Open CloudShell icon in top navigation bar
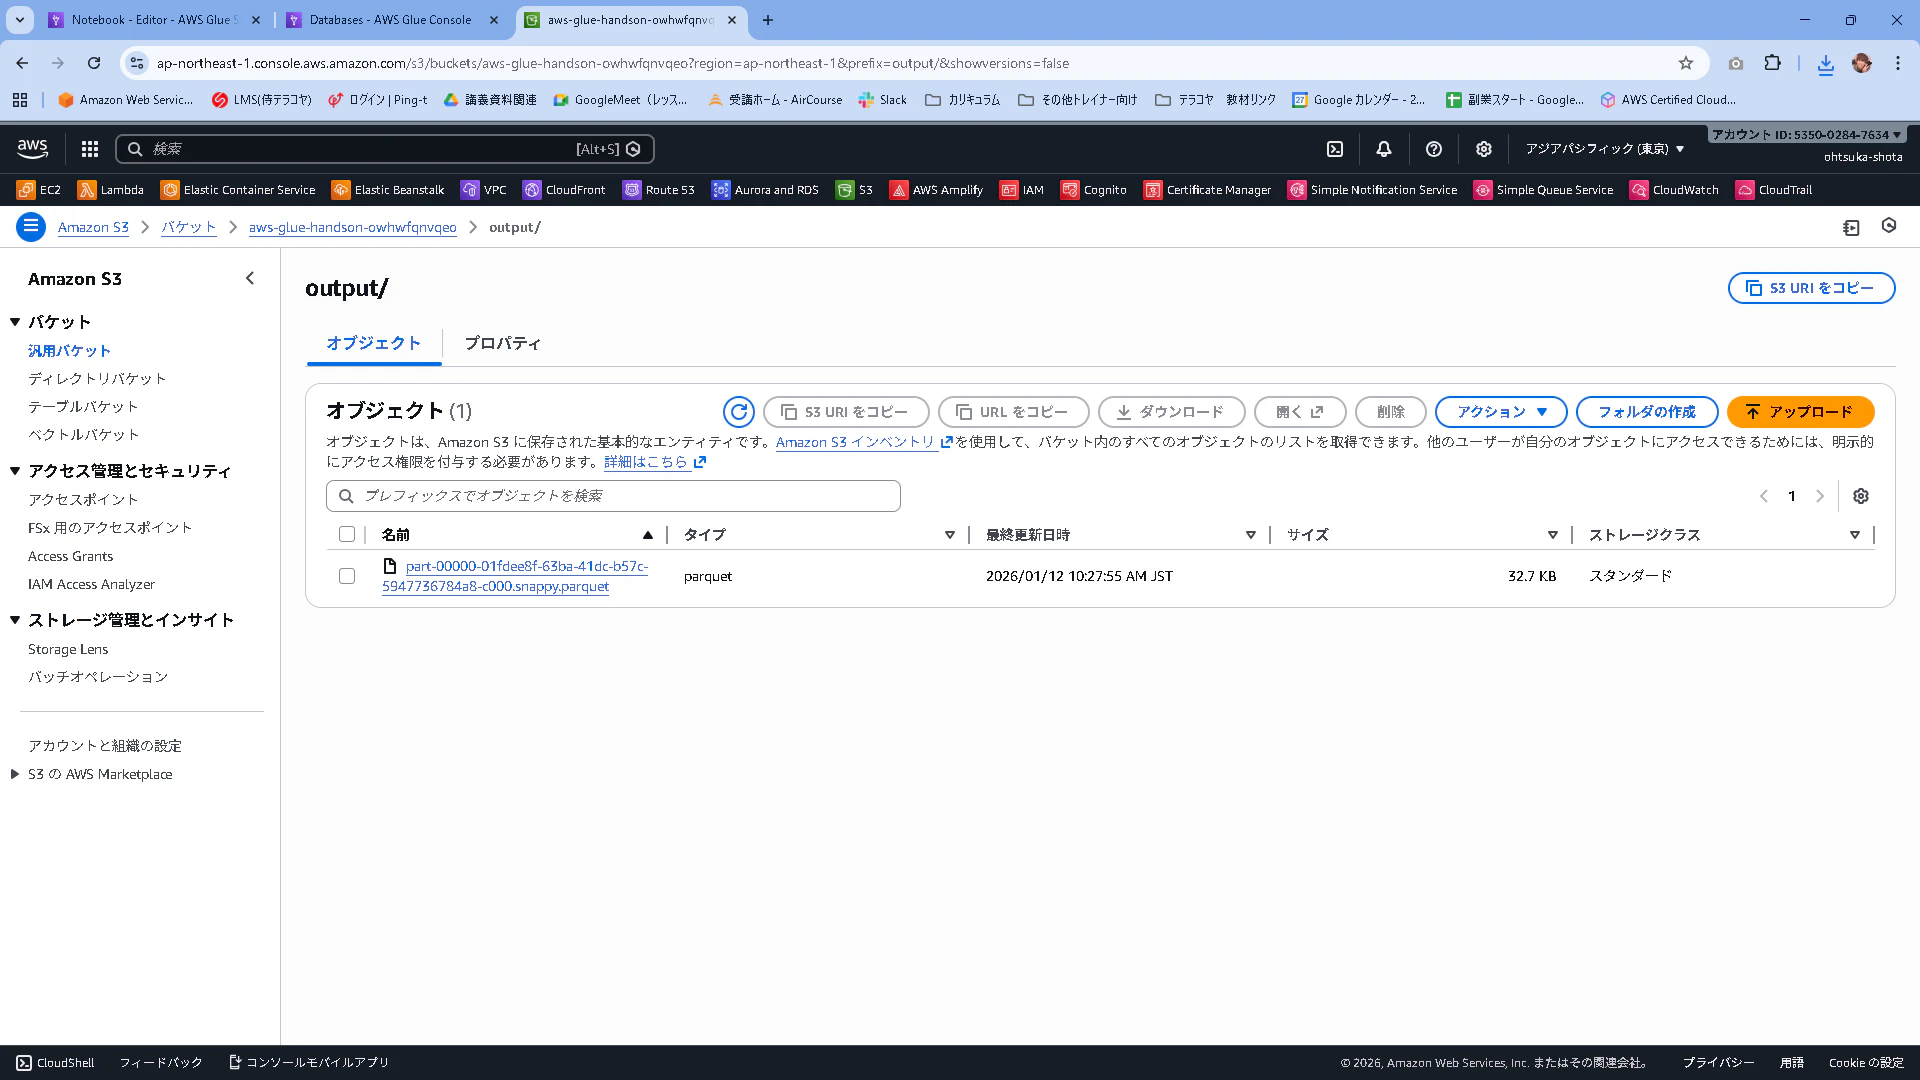This screenshot has height=1080, width=1920. (1335, 149)
